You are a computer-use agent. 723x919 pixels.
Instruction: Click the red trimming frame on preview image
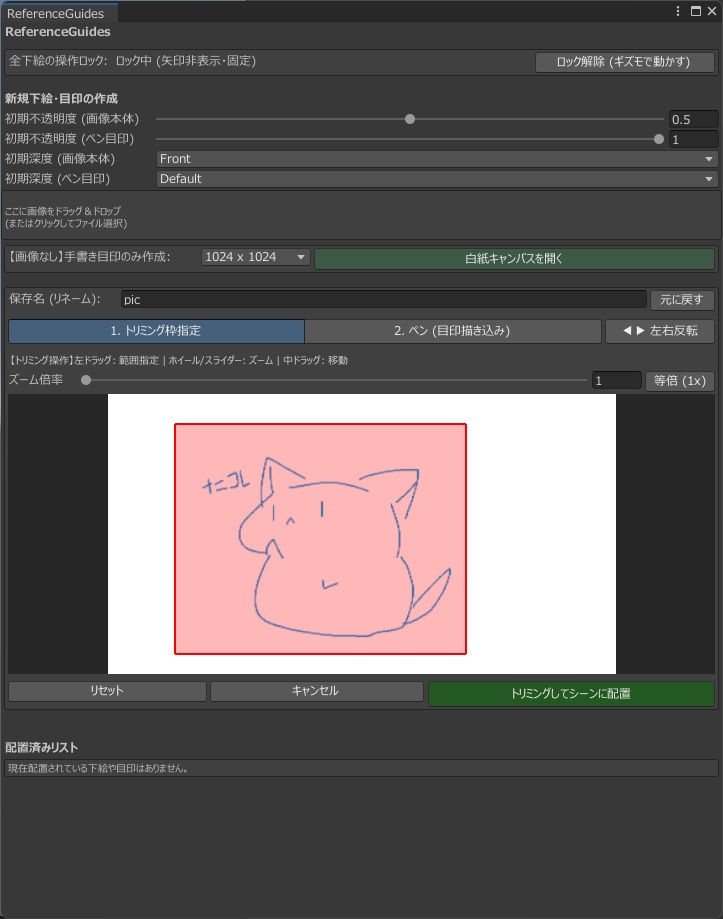(320, 539)
